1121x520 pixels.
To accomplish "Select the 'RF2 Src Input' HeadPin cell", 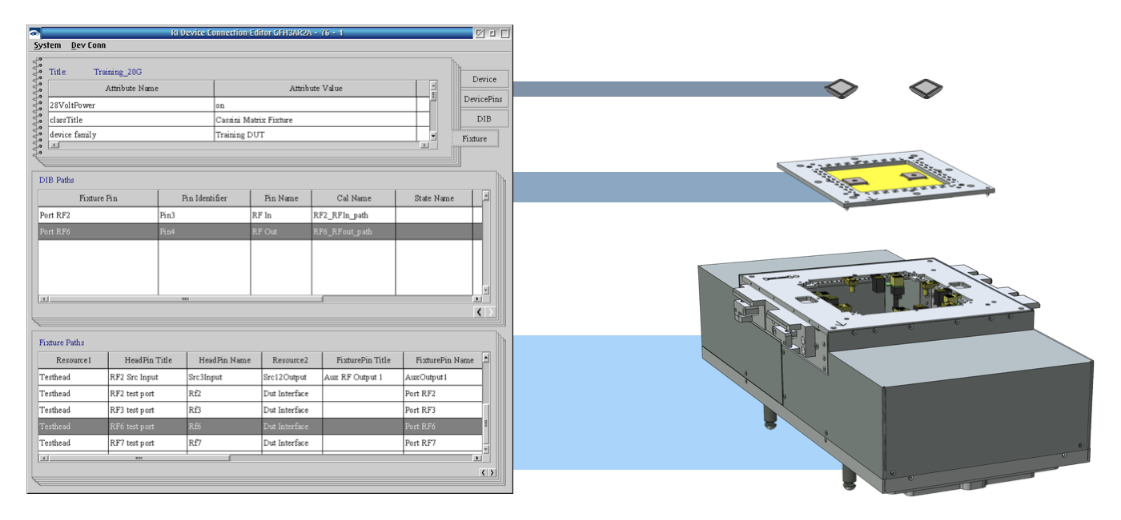I will pyautogui.click(x=147, y=377).
